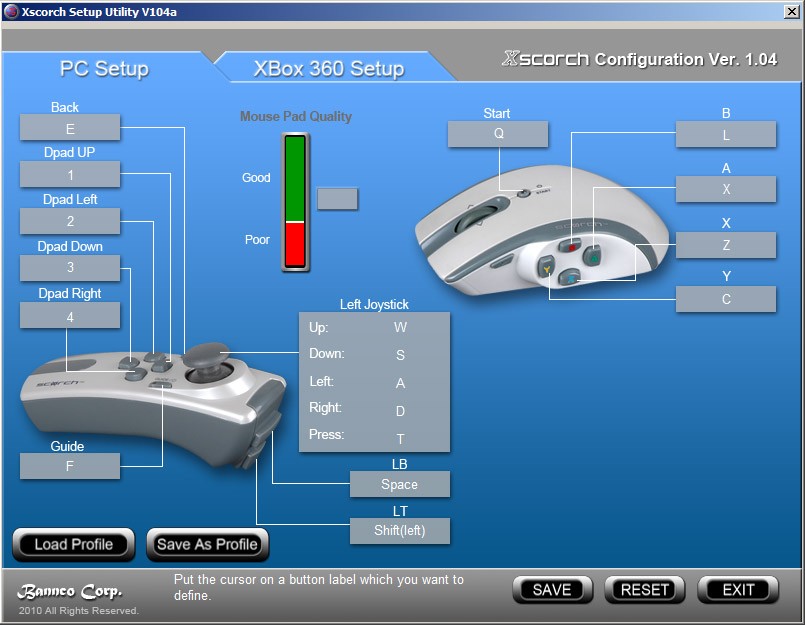This screenshot has width=805, height=625.
Task: Select the B button field showing L
Action: pyautogui.click(x=726, y=135)
